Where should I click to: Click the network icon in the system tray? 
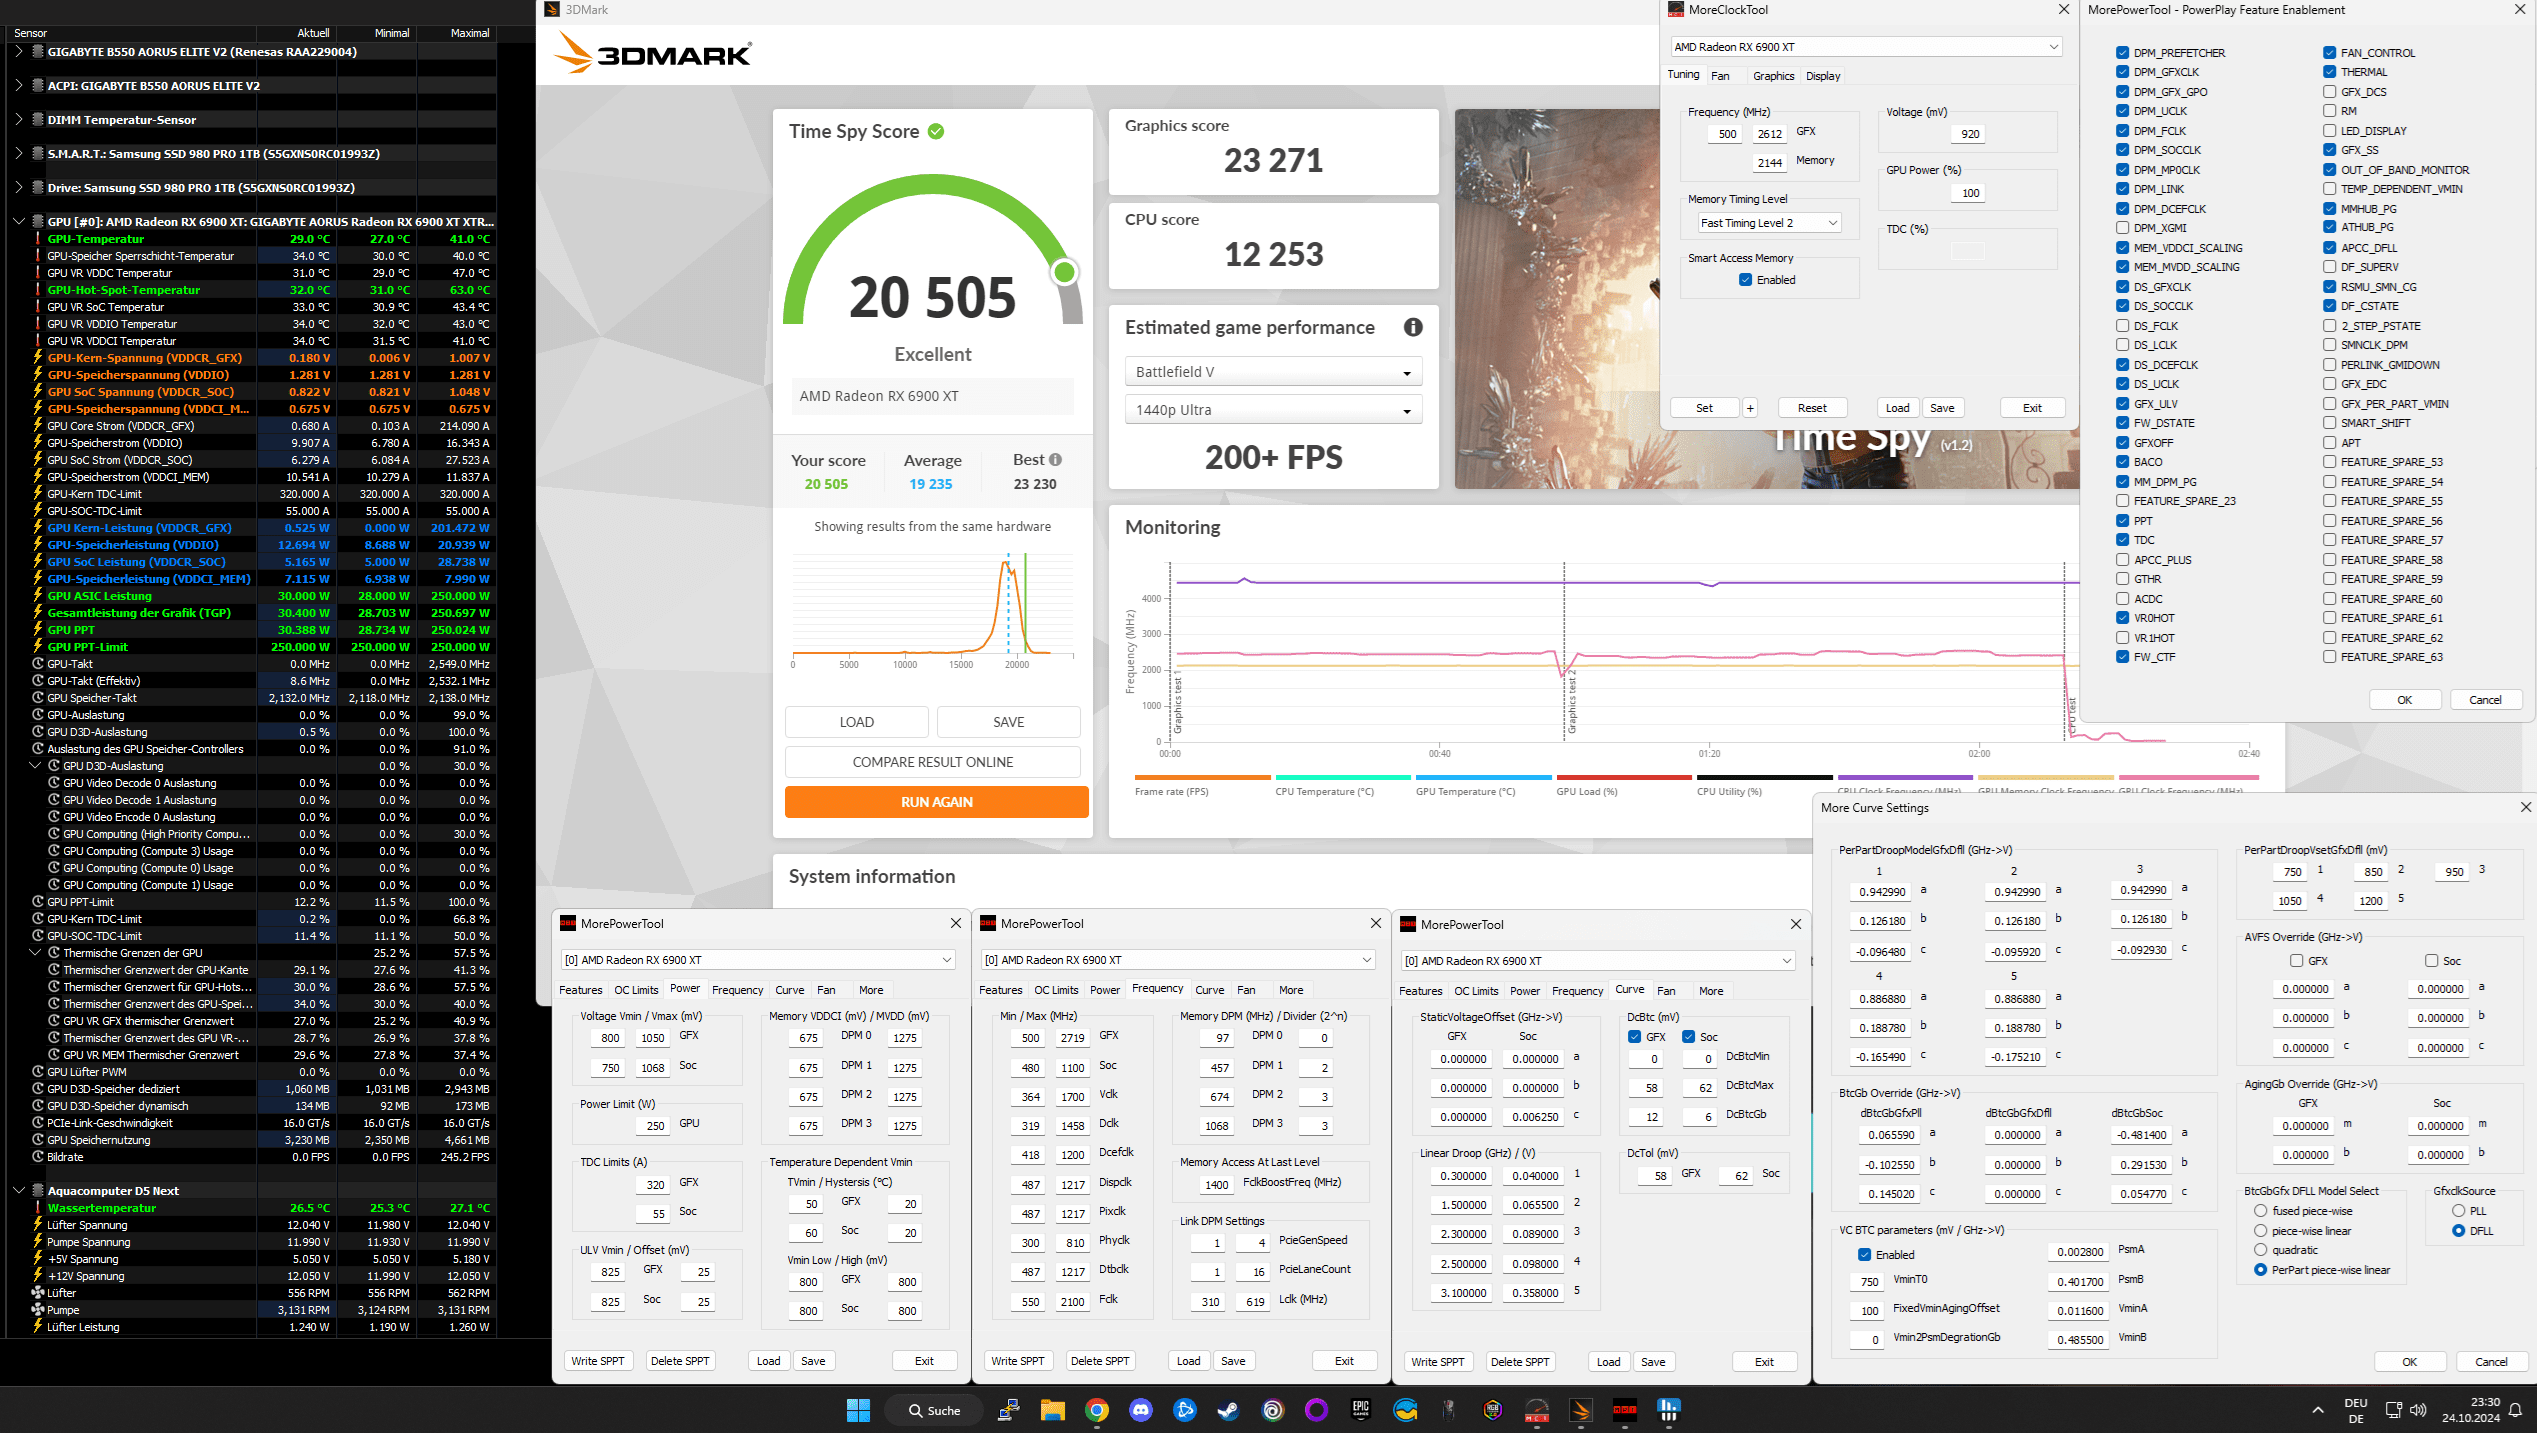[2393, 1410]
